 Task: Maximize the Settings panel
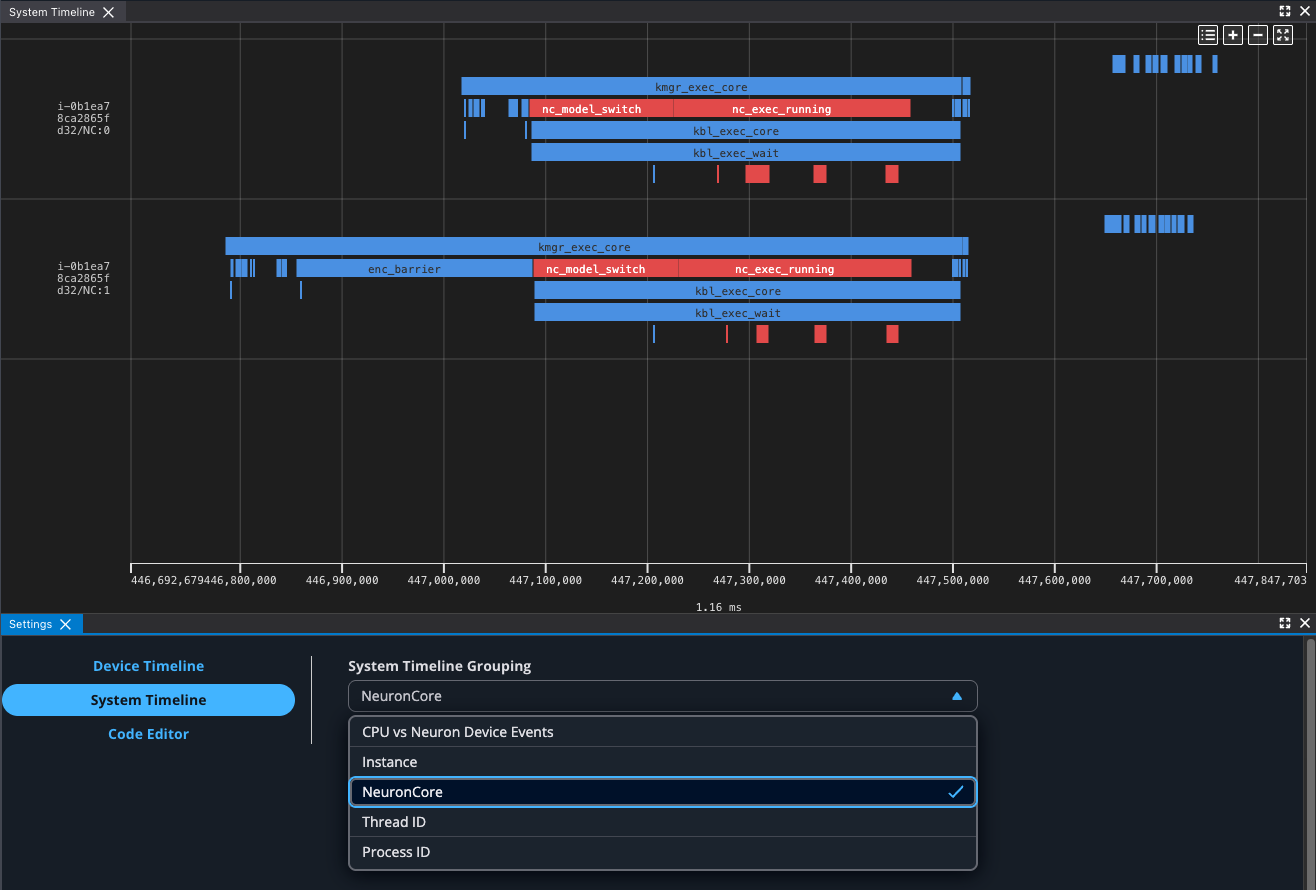click(1284, 623)
